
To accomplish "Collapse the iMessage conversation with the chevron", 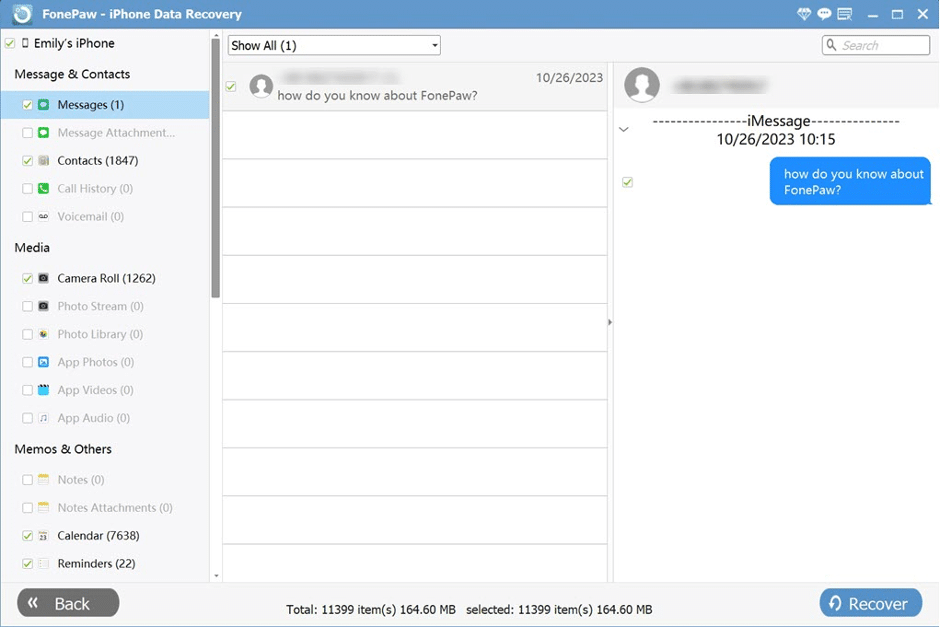I will pyautogui.click(x=624, y=129).
